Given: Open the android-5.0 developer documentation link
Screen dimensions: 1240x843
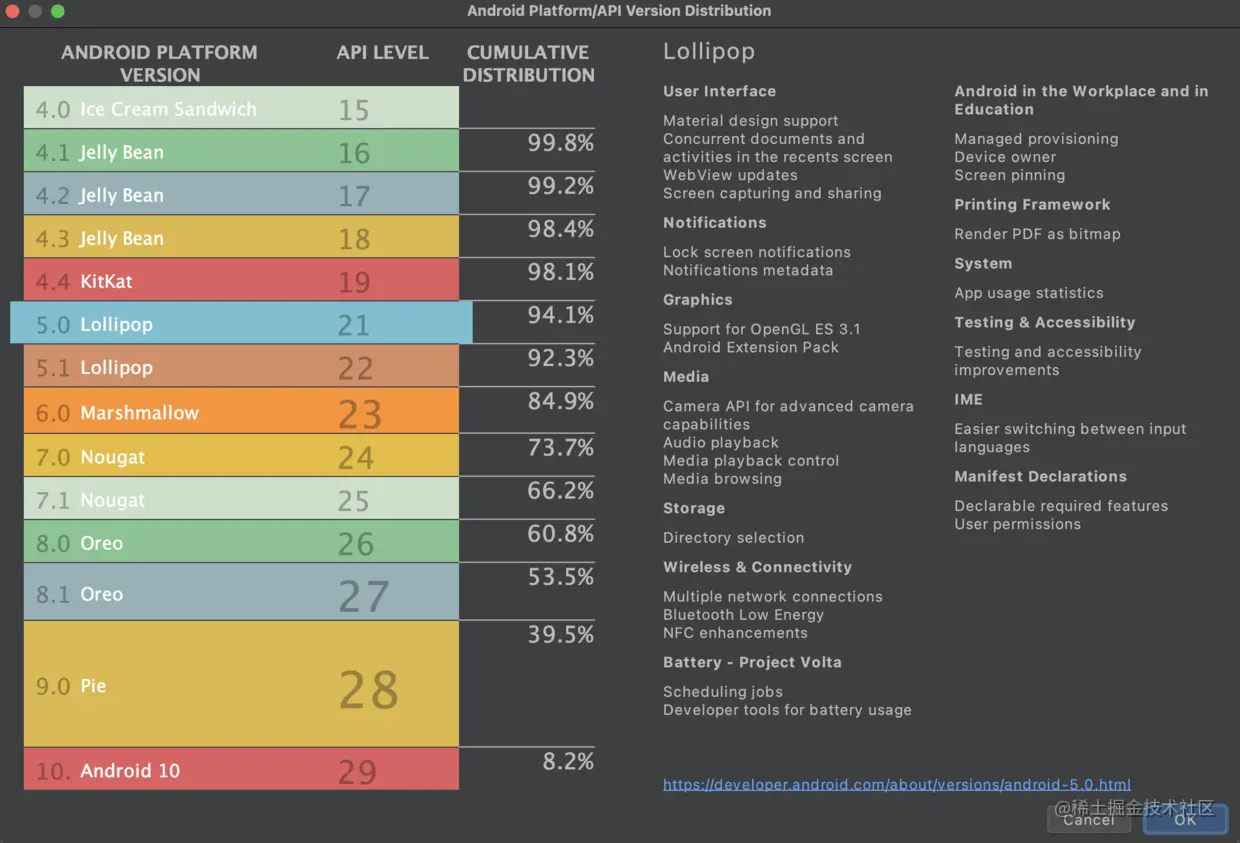Looking at the screenshot, I should click(x=896, y=784).
